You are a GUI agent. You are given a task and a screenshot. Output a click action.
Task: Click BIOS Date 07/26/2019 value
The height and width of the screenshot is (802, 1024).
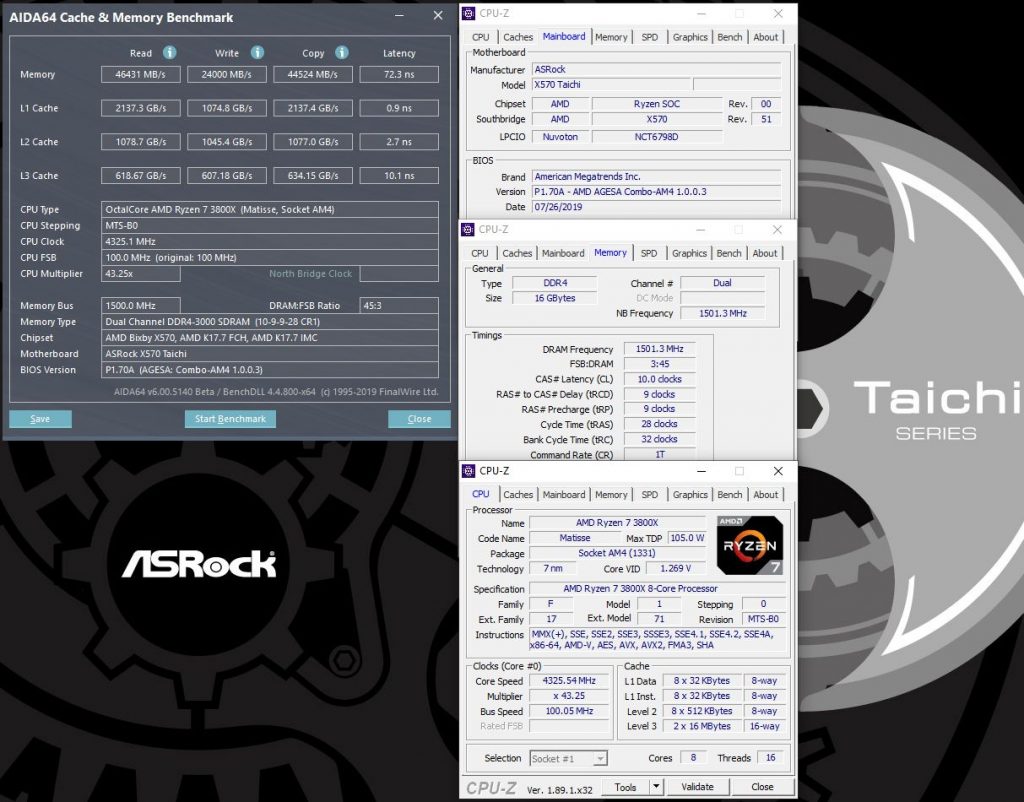click(656, 207)
